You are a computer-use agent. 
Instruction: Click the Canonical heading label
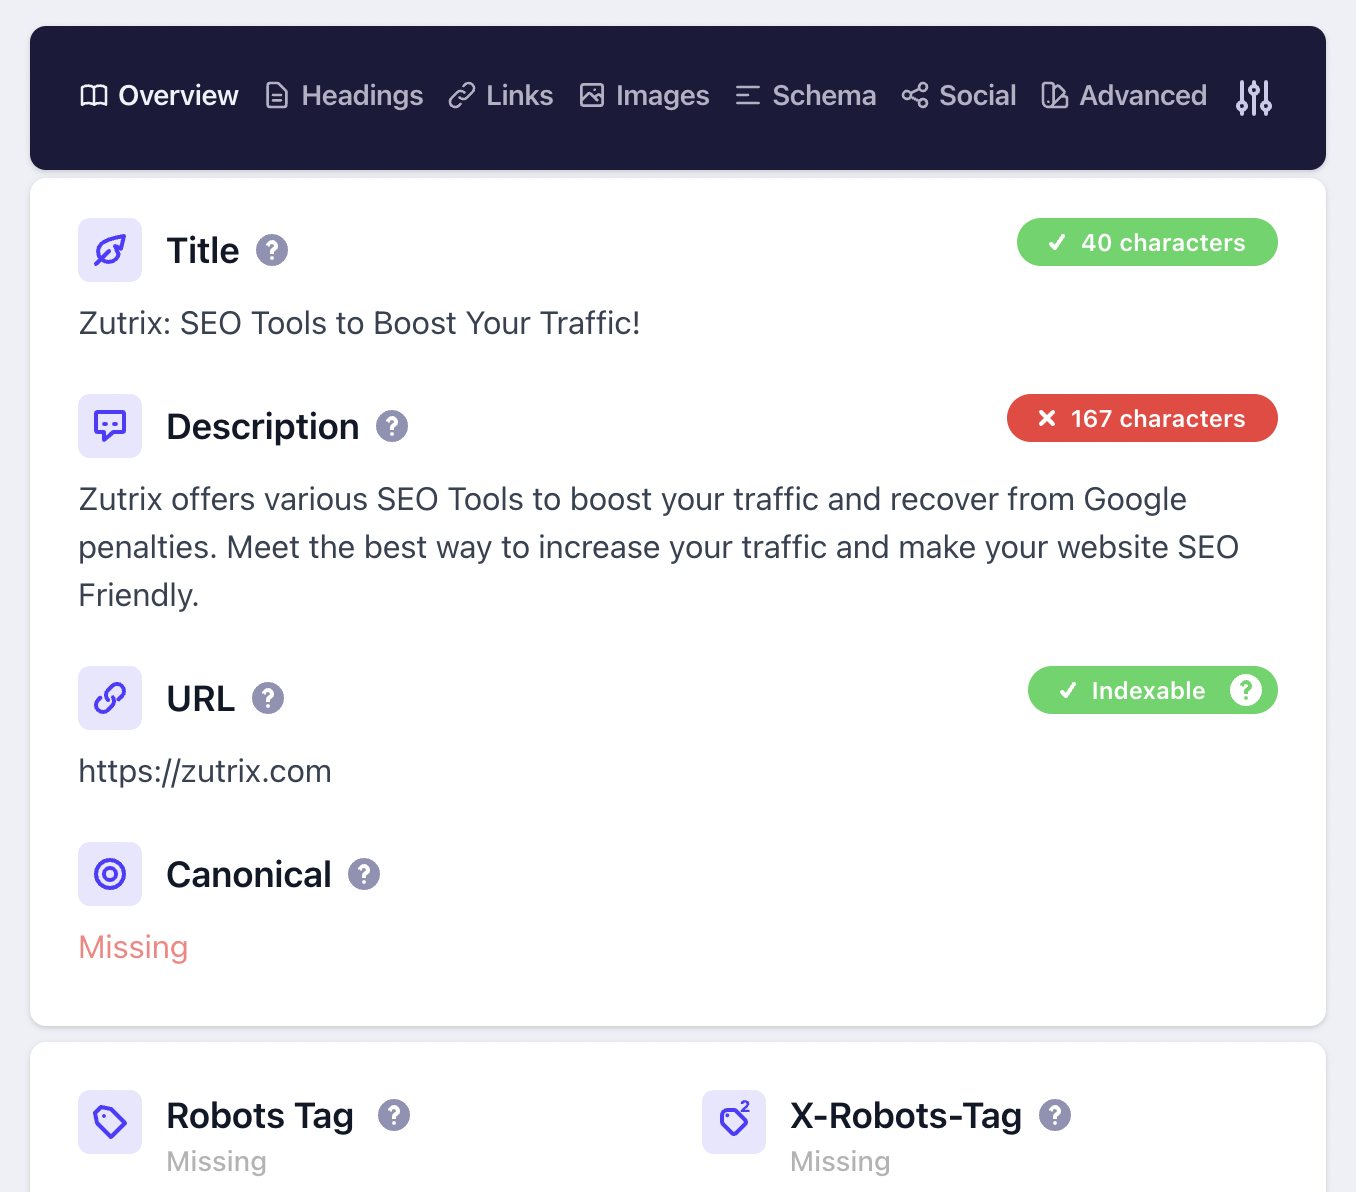tap(249, 874)
